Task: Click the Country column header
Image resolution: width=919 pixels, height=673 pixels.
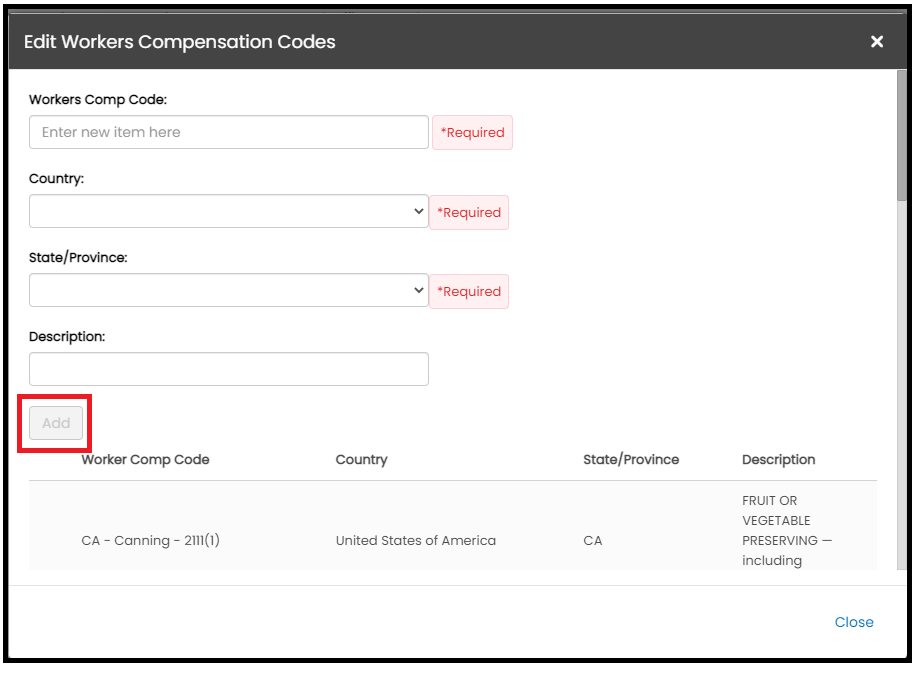Action: (x=361, y=459)
